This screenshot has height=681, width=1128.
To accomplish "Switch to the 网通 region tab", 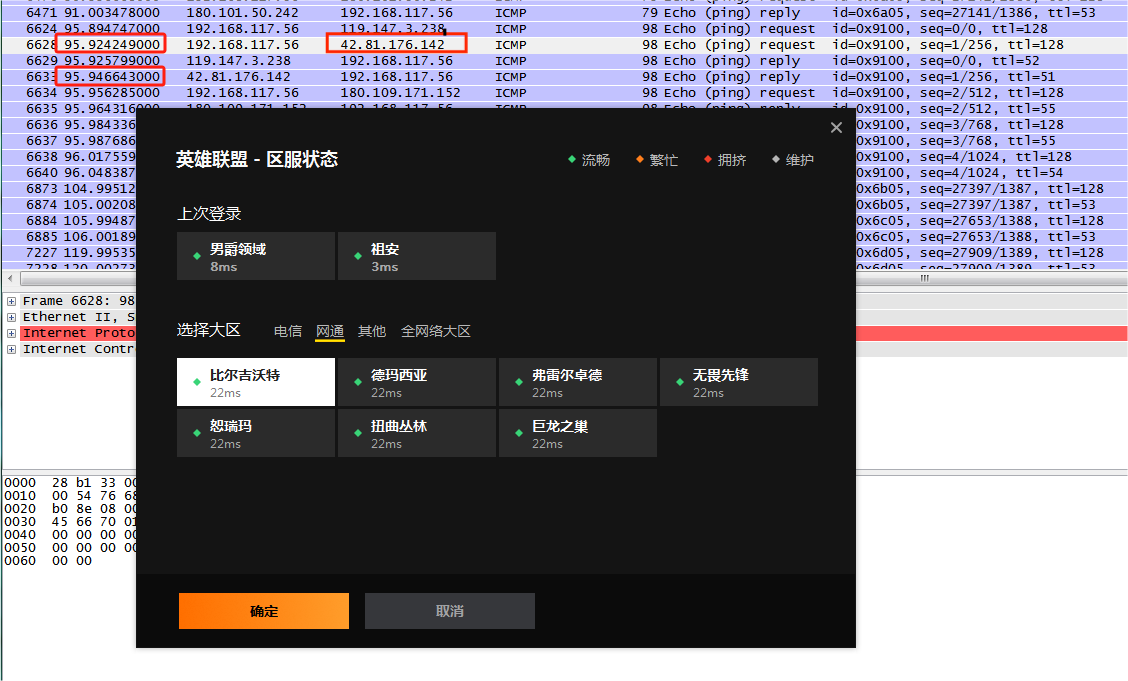I will coord(330,331).
